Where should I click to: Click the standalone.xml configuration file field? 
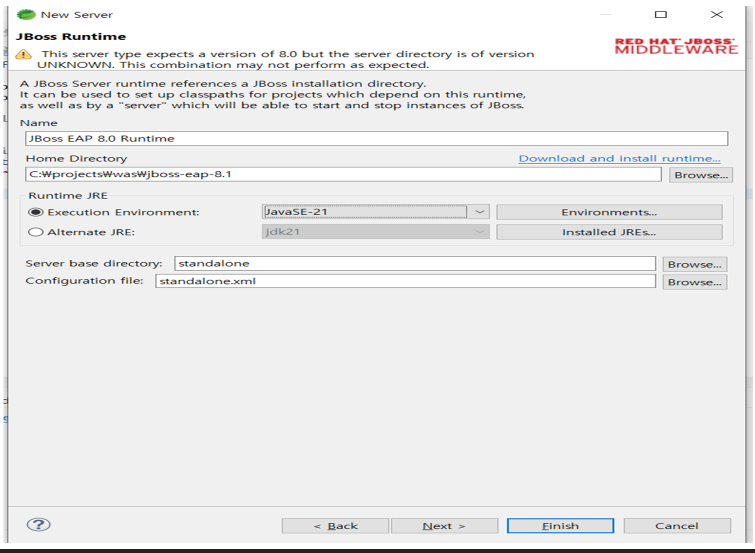click(405, 281)
